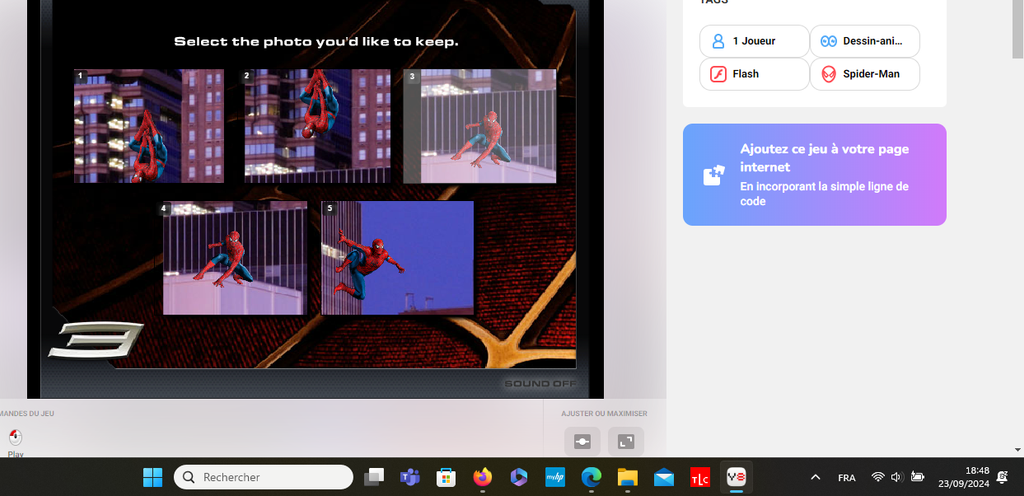Expand the hidden system tray icons
This screenshot has height=496, width=1024.
point(815,477)
